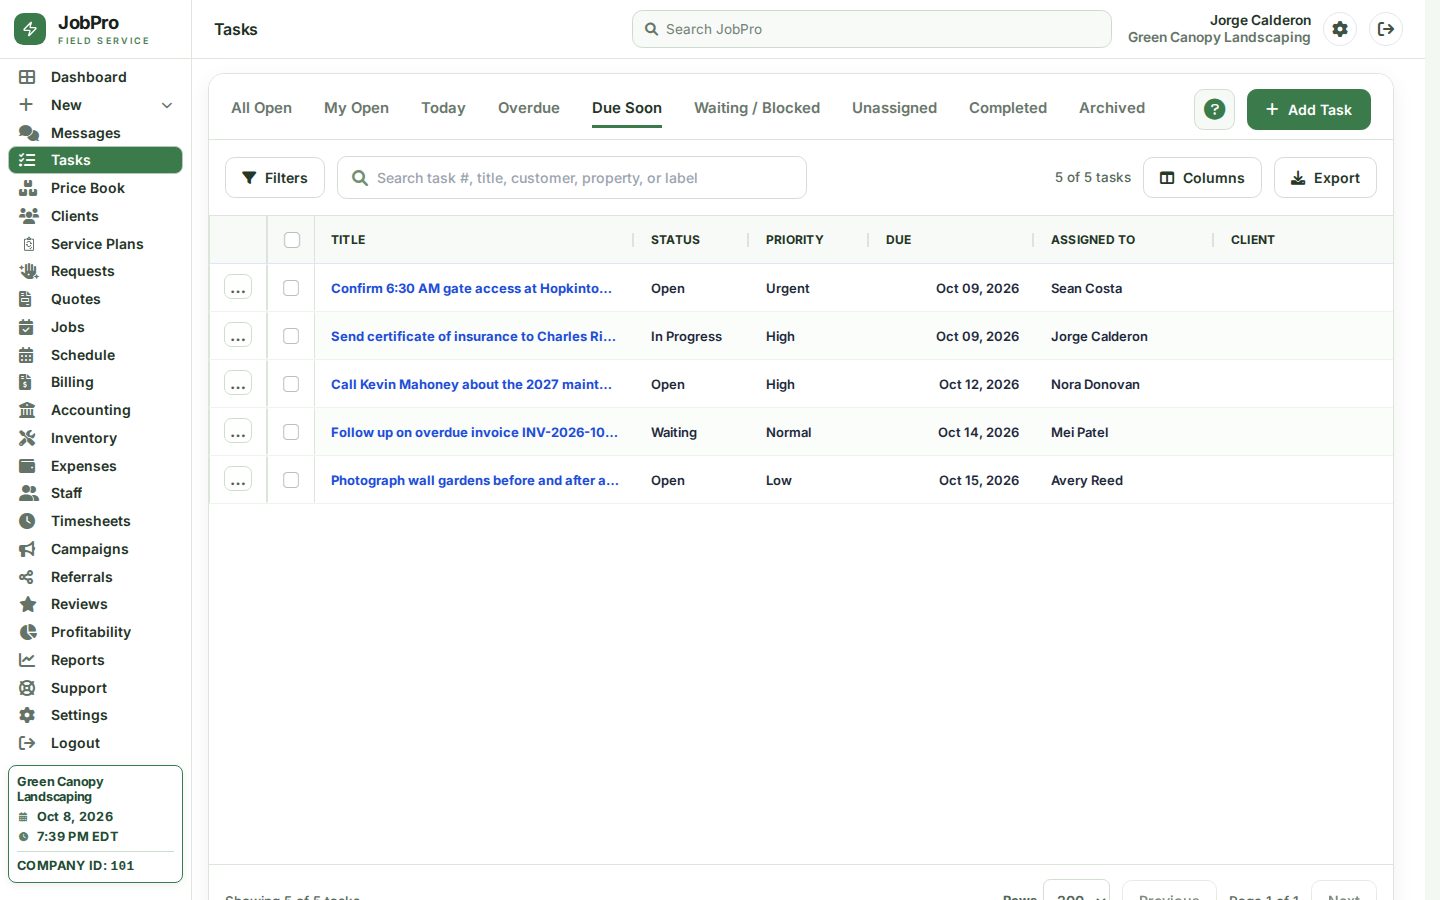This screenshot has height=900, width=1440.
Task: Open the Waiting / Blocked tab
Action: coord(757,108)
